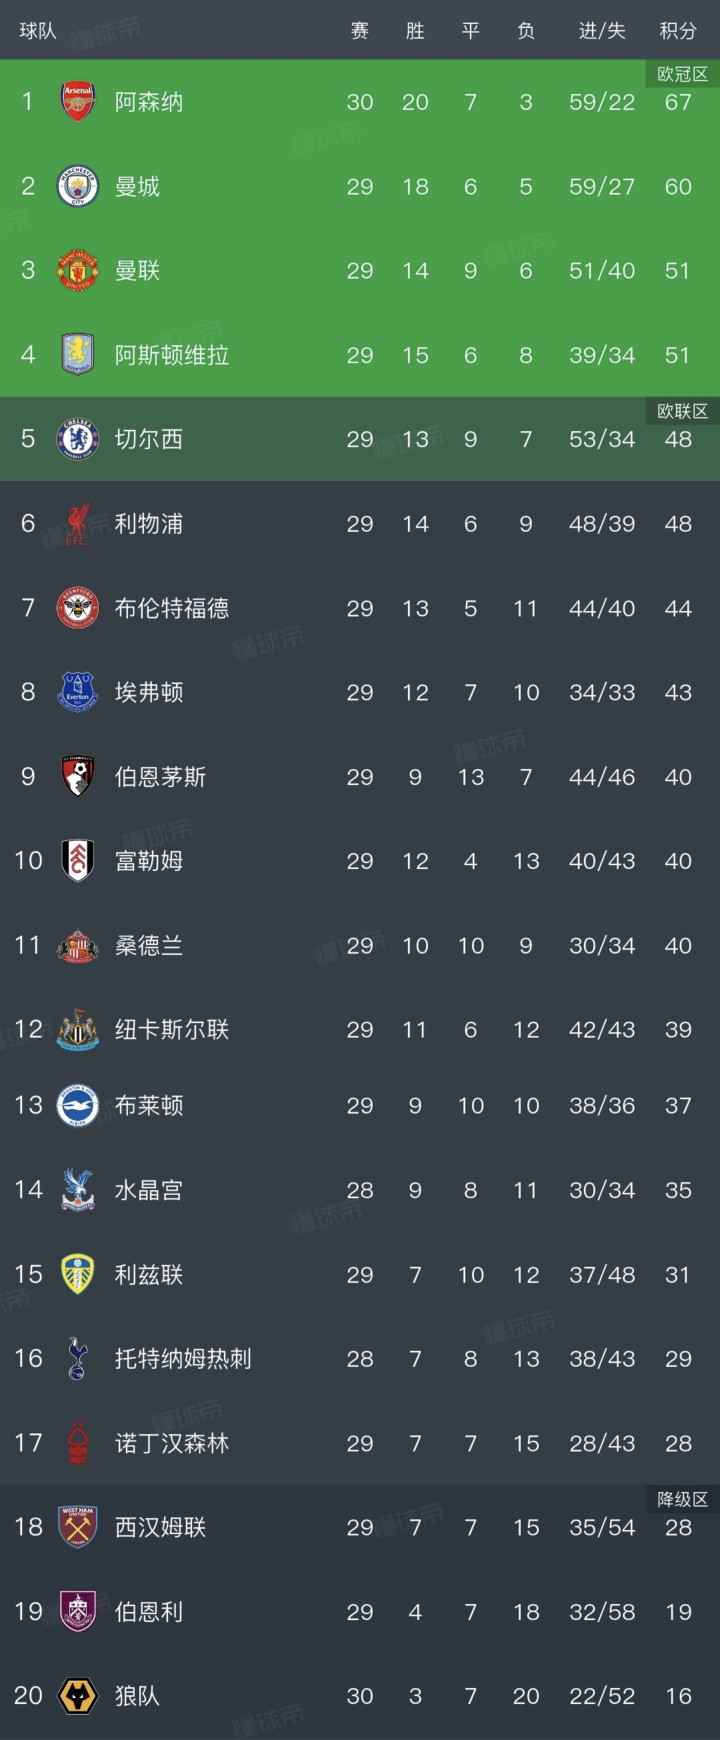Select team name 布伦特福德
The height and width of the screenshot is (1740, 720).
click(171, 608)
